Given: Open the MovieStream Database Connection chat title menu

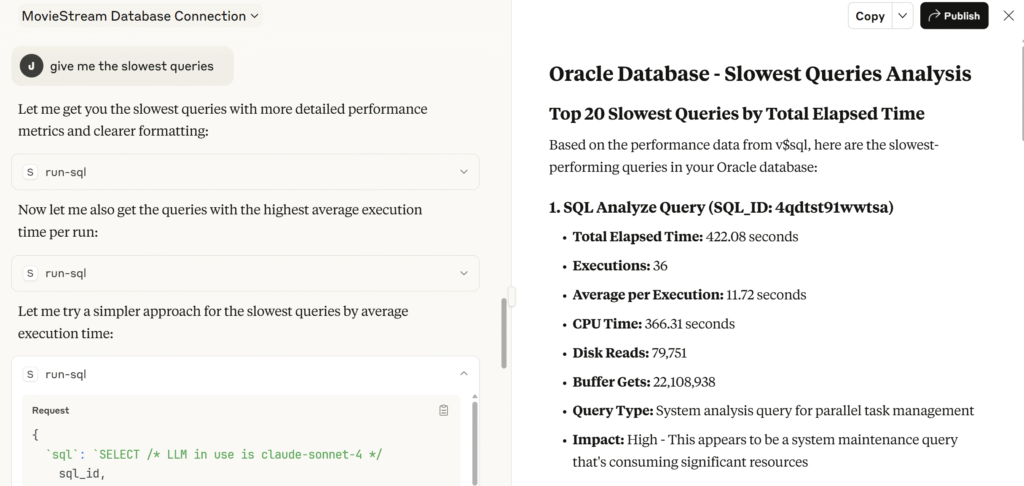Looking at the screenshot, I should click(x=140, y=16).
